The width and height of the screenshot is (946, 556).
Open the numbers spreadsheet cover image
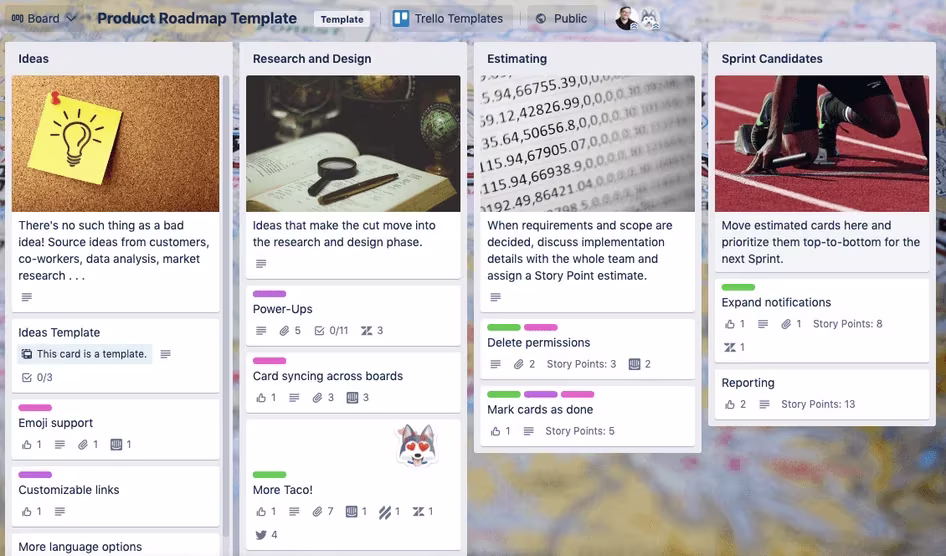point(588,144)
